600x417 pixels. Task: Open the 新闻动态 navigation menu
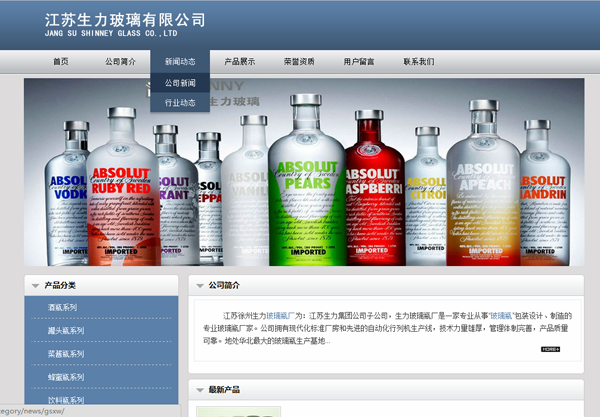tap(180, 62)
